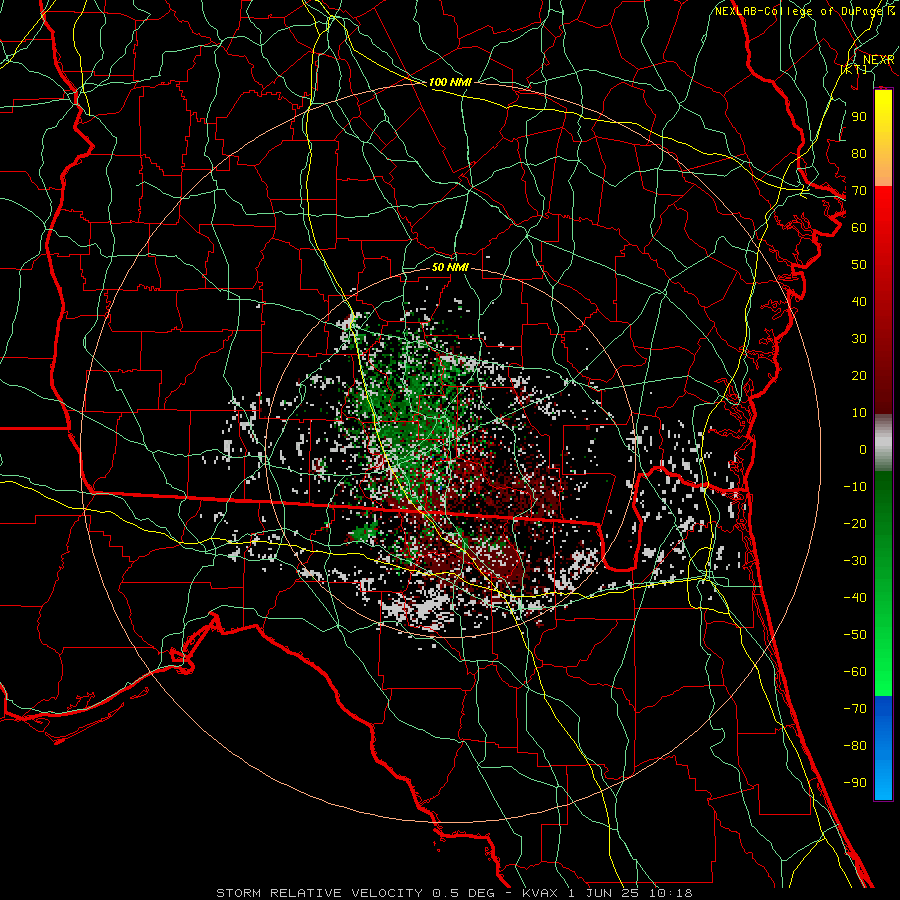Click the "-80" value on velocity scale
The image size is (900, 900).
pyautogui.click(x=855, y=746)
